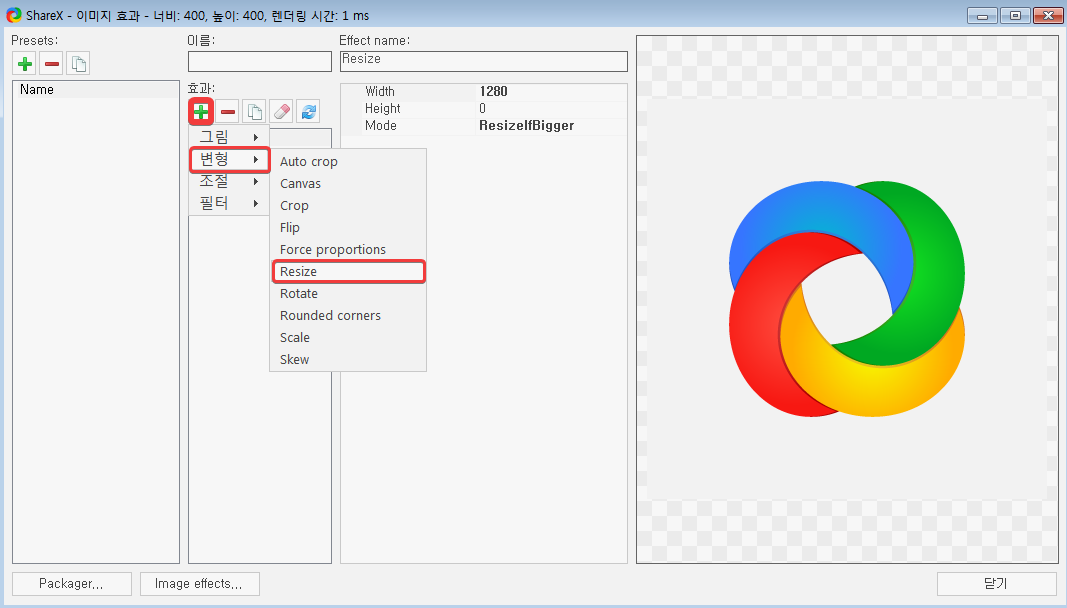This screenshot has width=1067, height=608.
Task: Choose Scale effect
Action: pos(348,338)
